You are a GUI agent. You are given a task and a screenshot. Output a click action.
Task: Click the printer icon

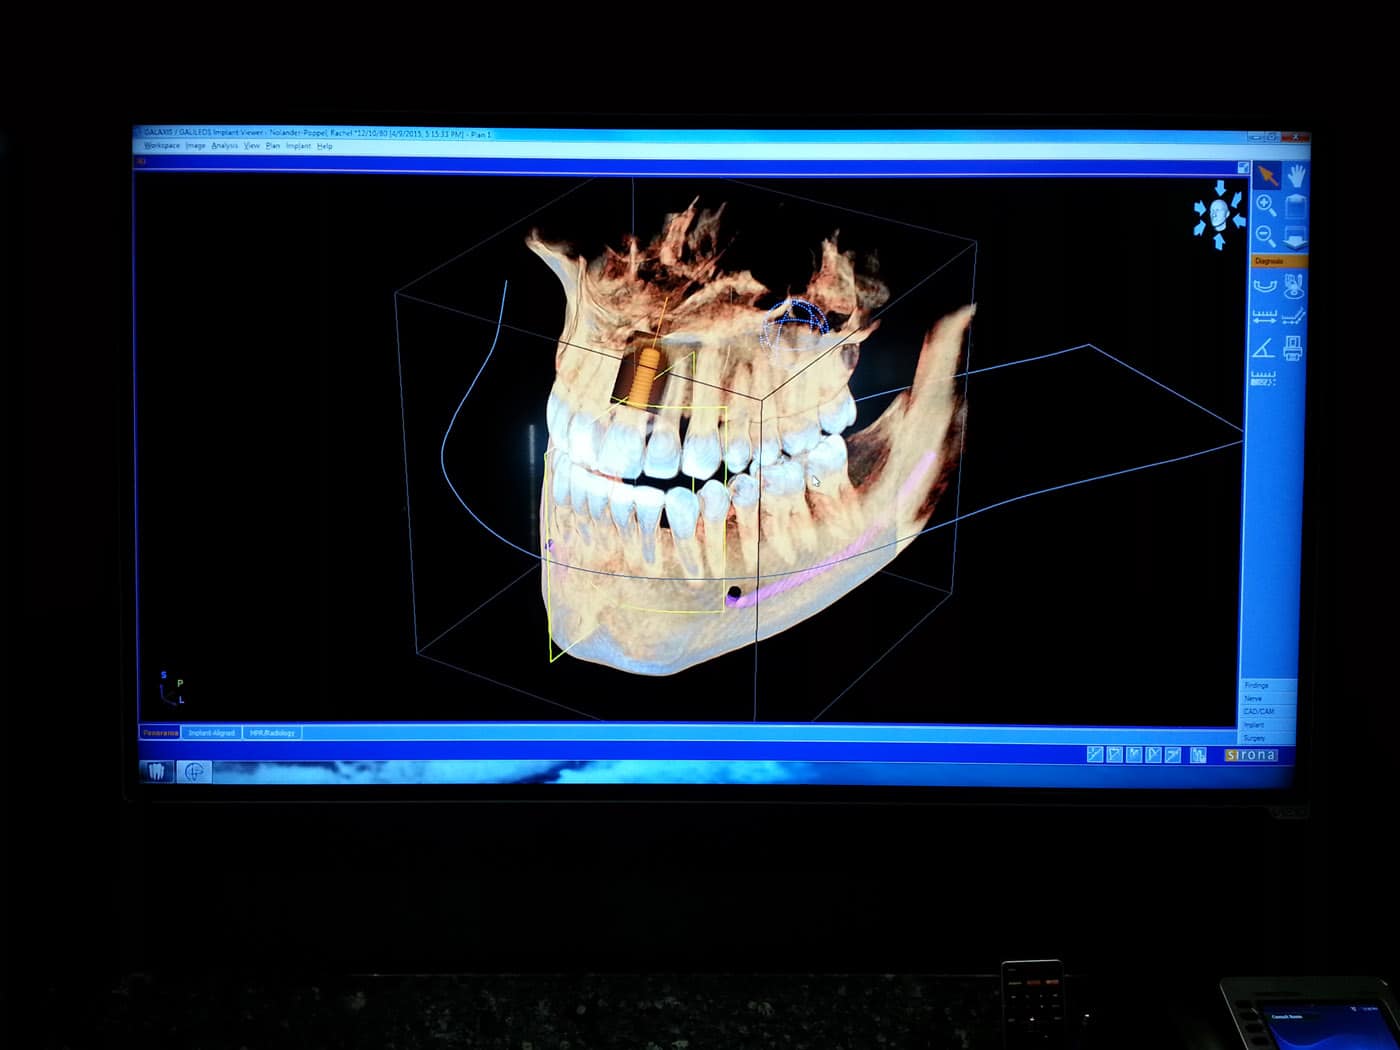point(1293,348)
